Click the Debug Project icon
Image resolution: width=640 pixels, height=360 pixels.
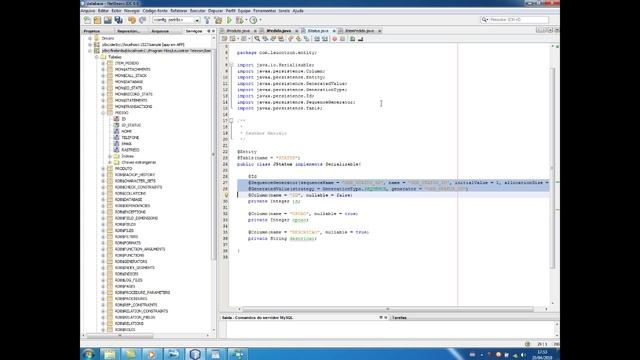pos(240,20)
